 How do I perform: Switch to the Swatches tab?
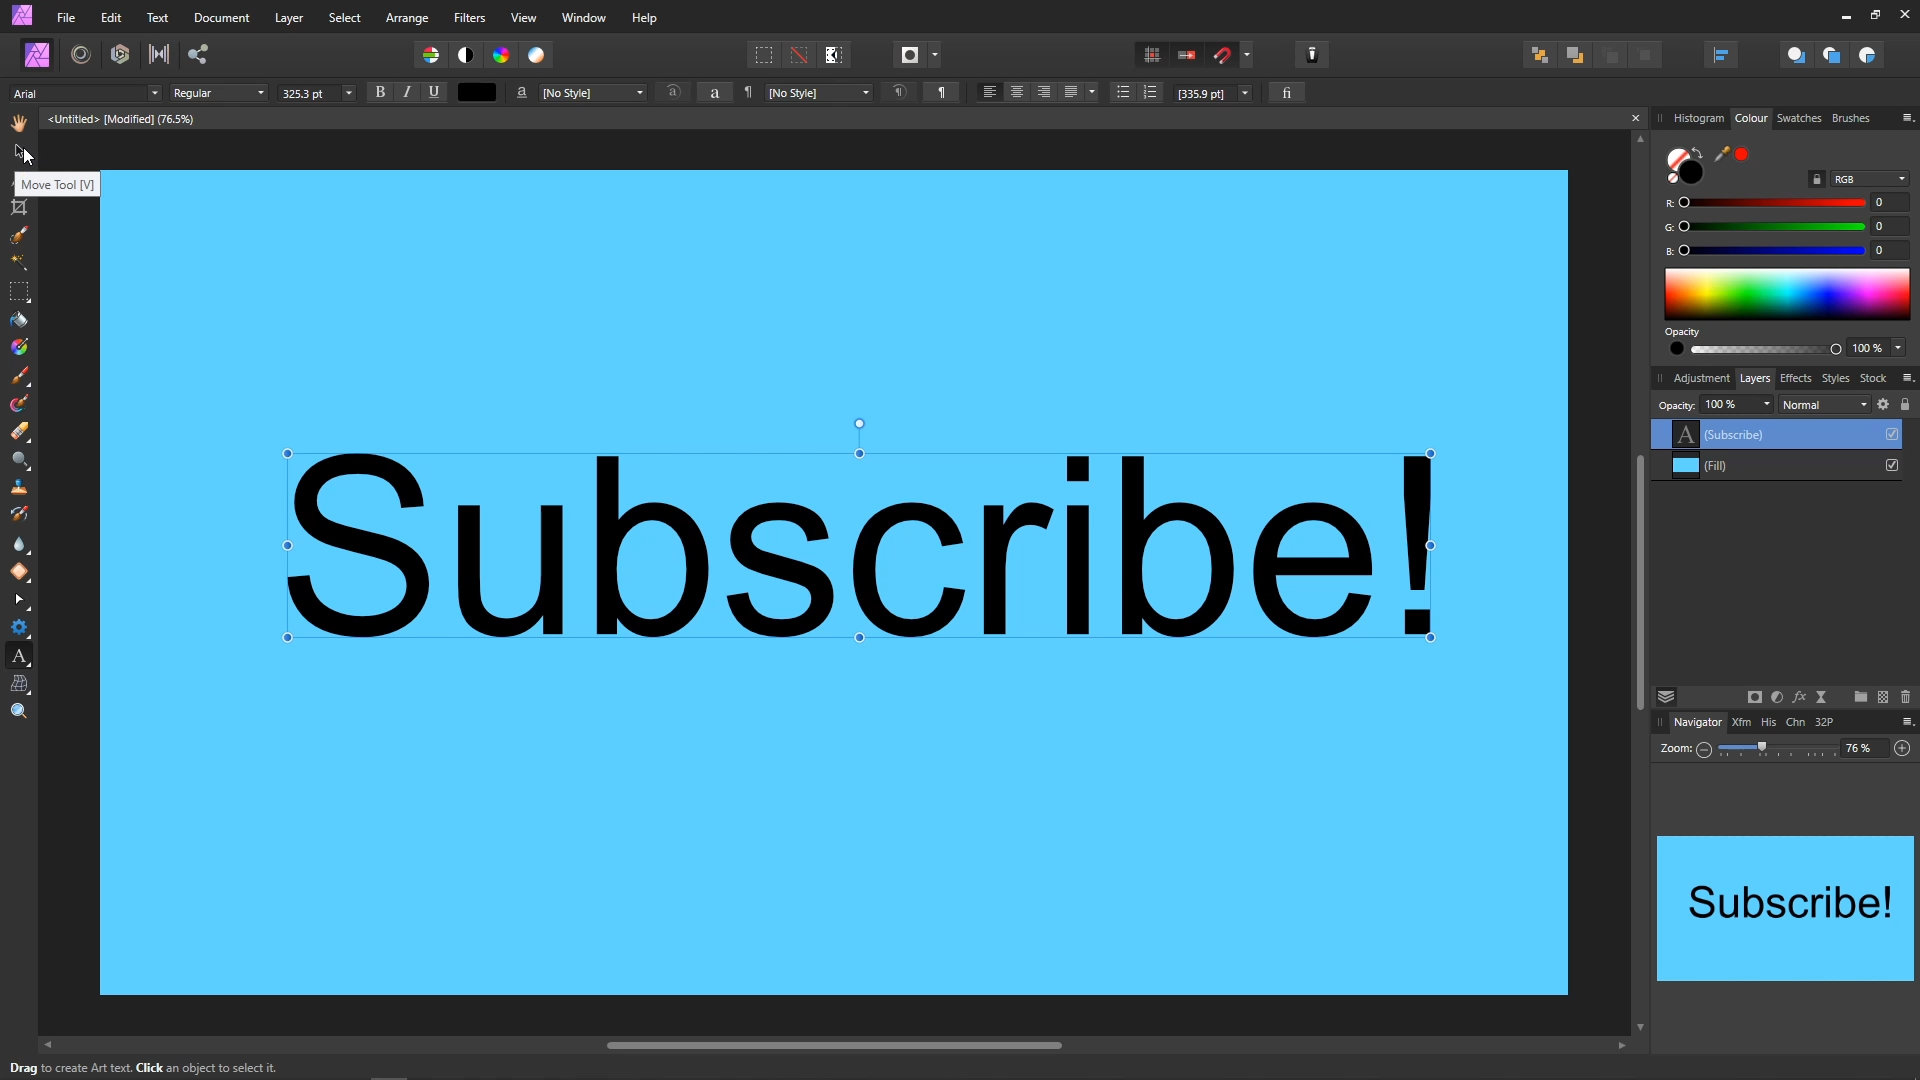[x=1798, y=118]
